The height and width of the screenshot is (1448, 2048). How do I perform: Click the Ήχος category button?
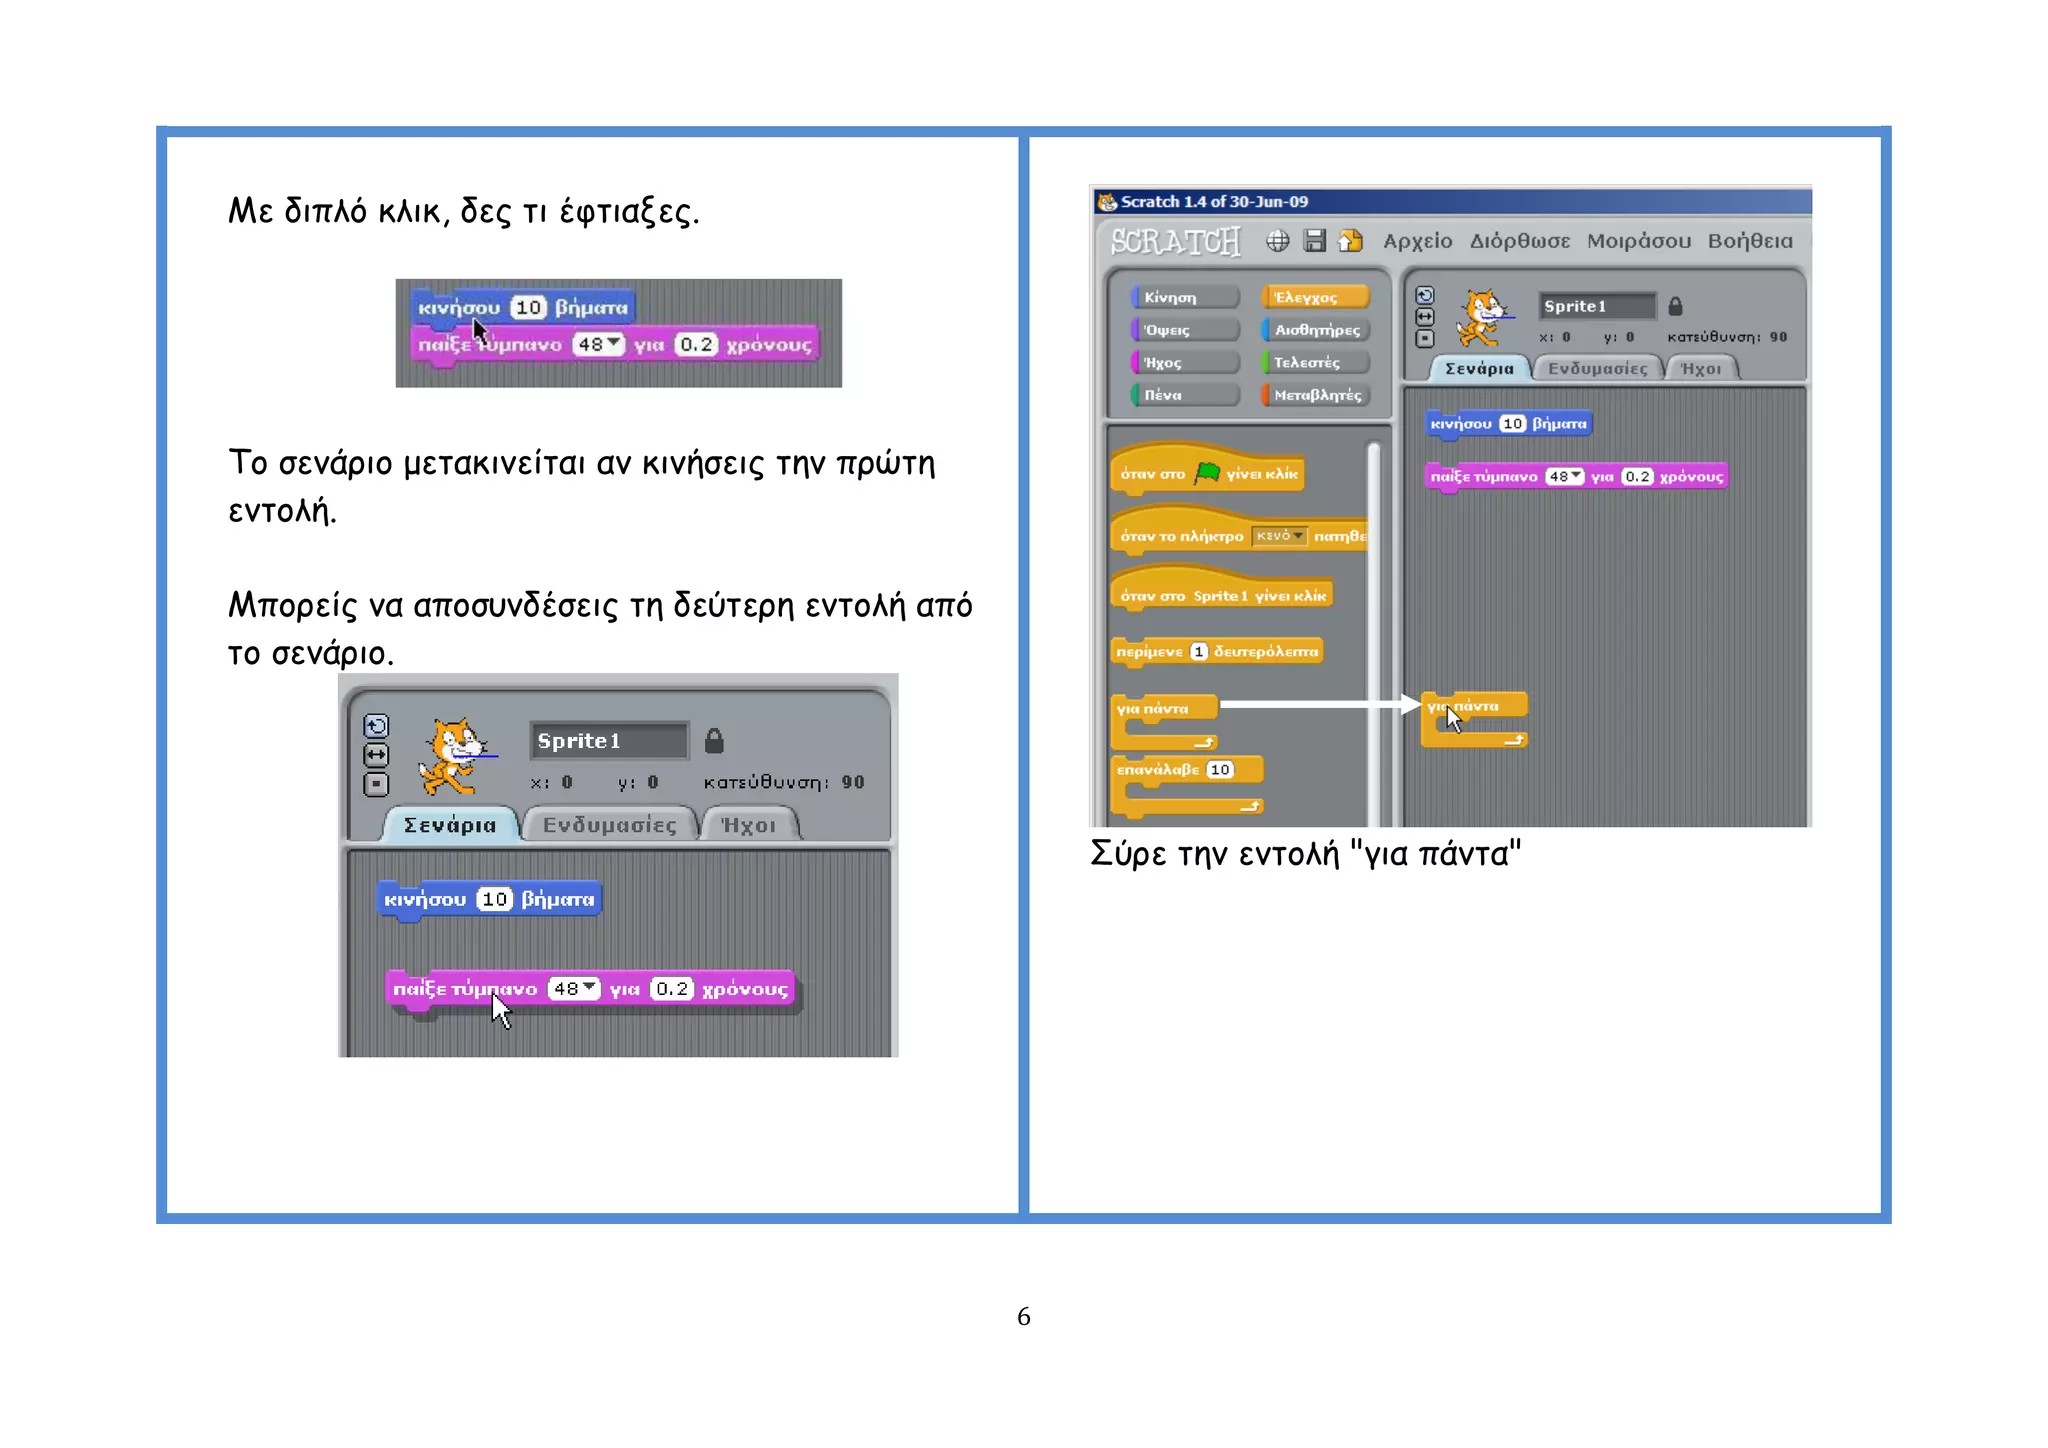coord(1185,363)
